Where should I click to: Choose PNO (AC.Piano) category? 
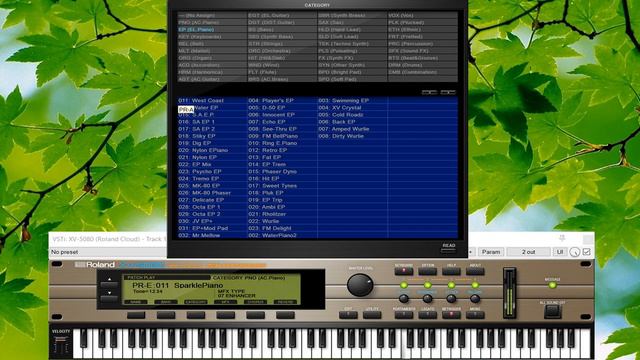[212, 22]
